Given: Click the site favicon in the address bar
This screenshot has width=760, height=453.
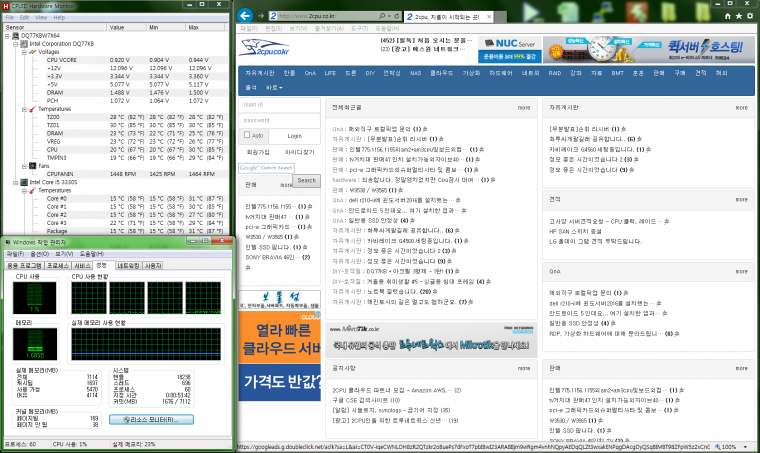Looking at the screenshot, I should 273,16.
